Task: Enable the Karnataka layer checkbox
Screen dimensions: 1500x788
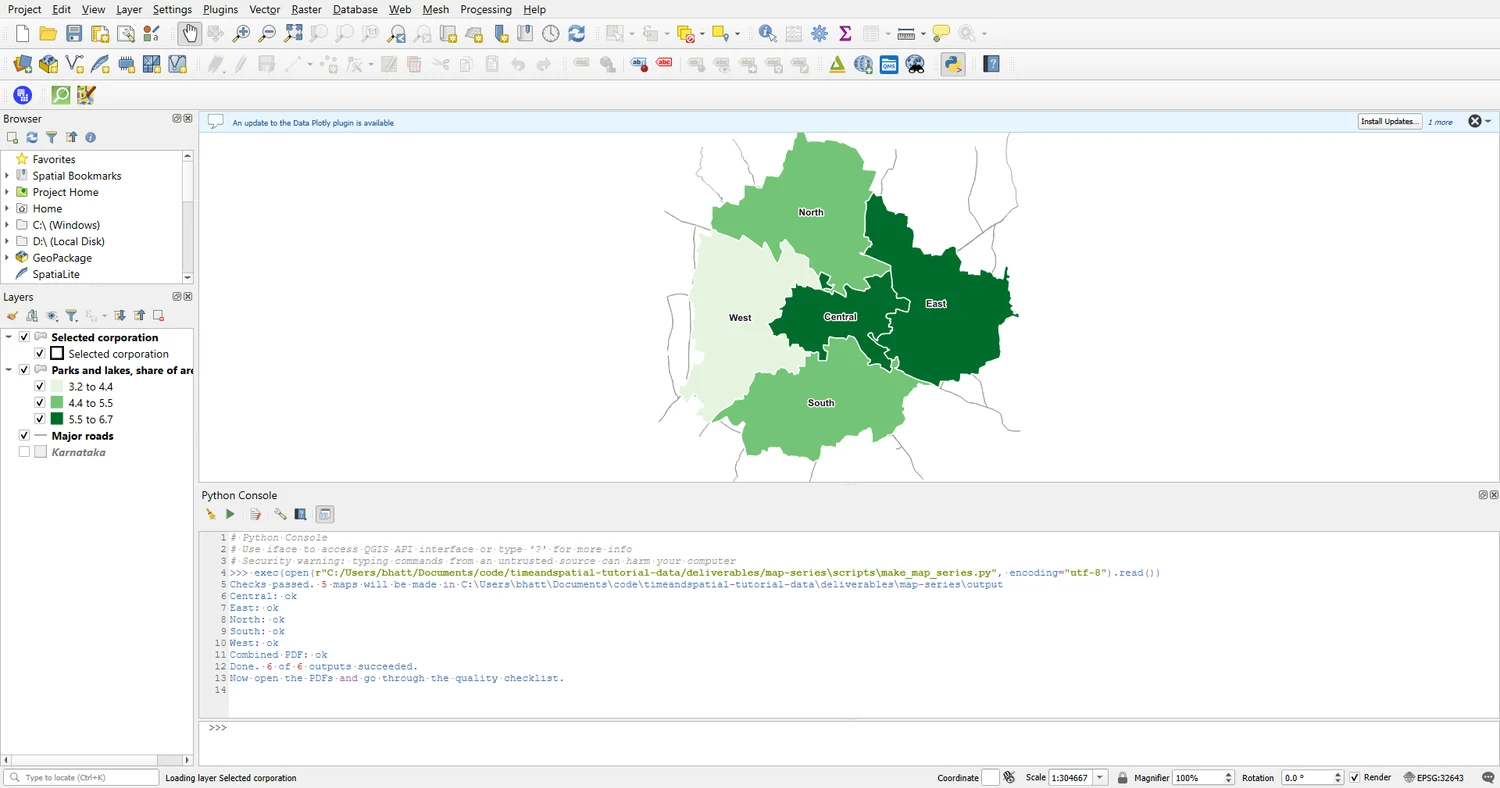Action: tap(25, 452)
